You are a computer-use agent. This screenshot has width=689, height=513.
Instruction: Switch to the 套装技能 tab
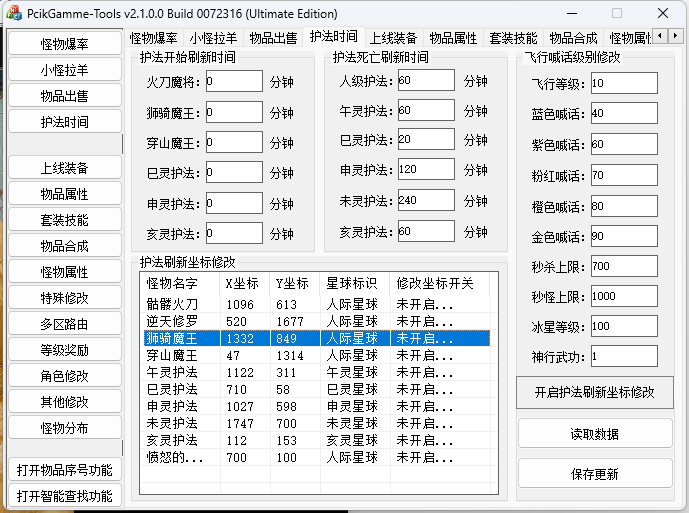513,38
